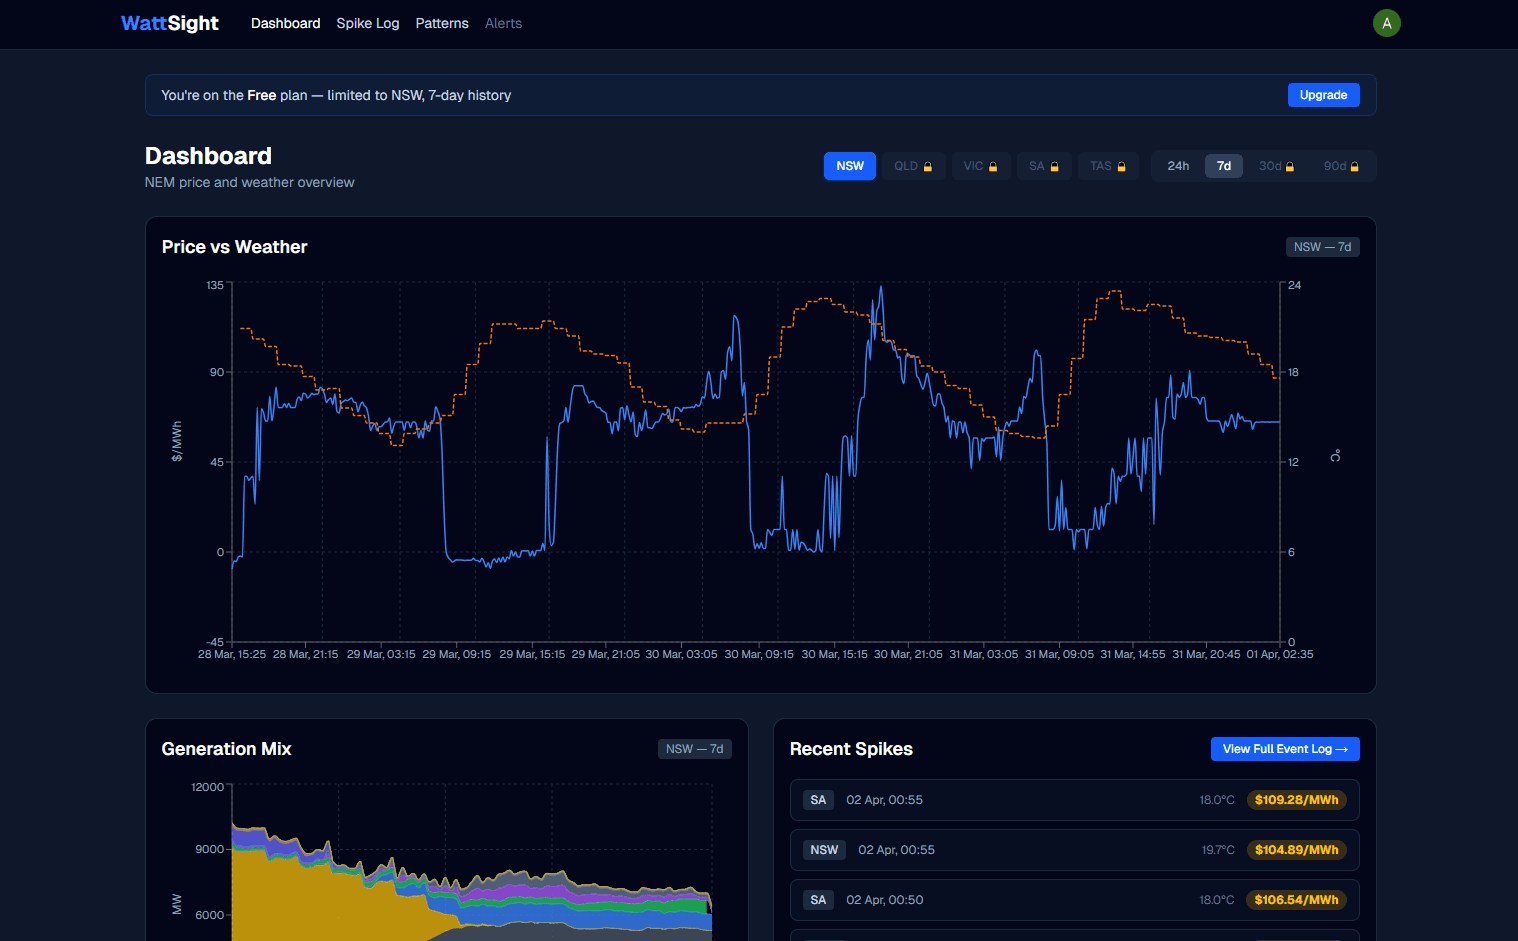Click the Upgrade button
This screenshot has width=1518, height=941.
[x=1323, y=95]
